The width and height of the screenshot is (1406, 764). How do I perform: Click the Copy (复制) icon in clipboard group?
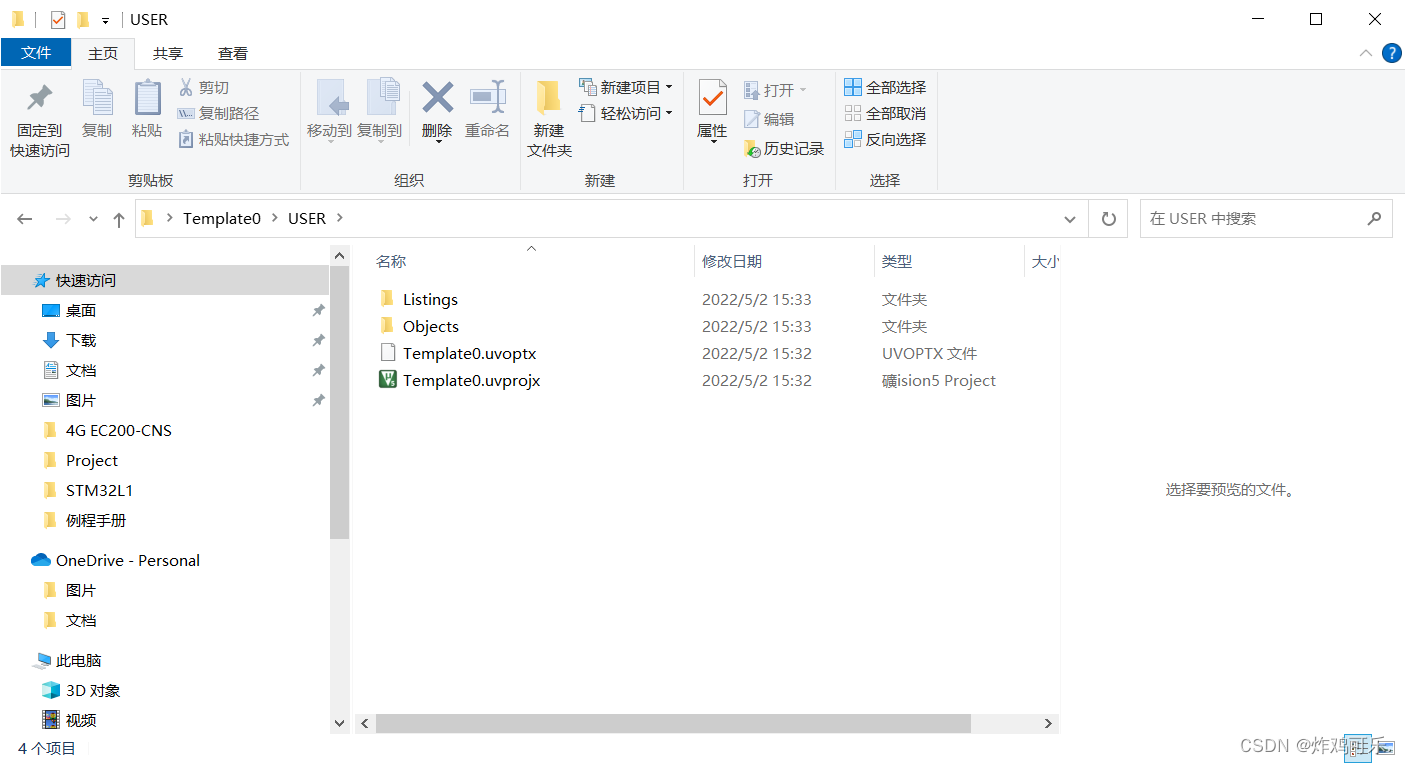pyautogui.click(x=97, y=98)
